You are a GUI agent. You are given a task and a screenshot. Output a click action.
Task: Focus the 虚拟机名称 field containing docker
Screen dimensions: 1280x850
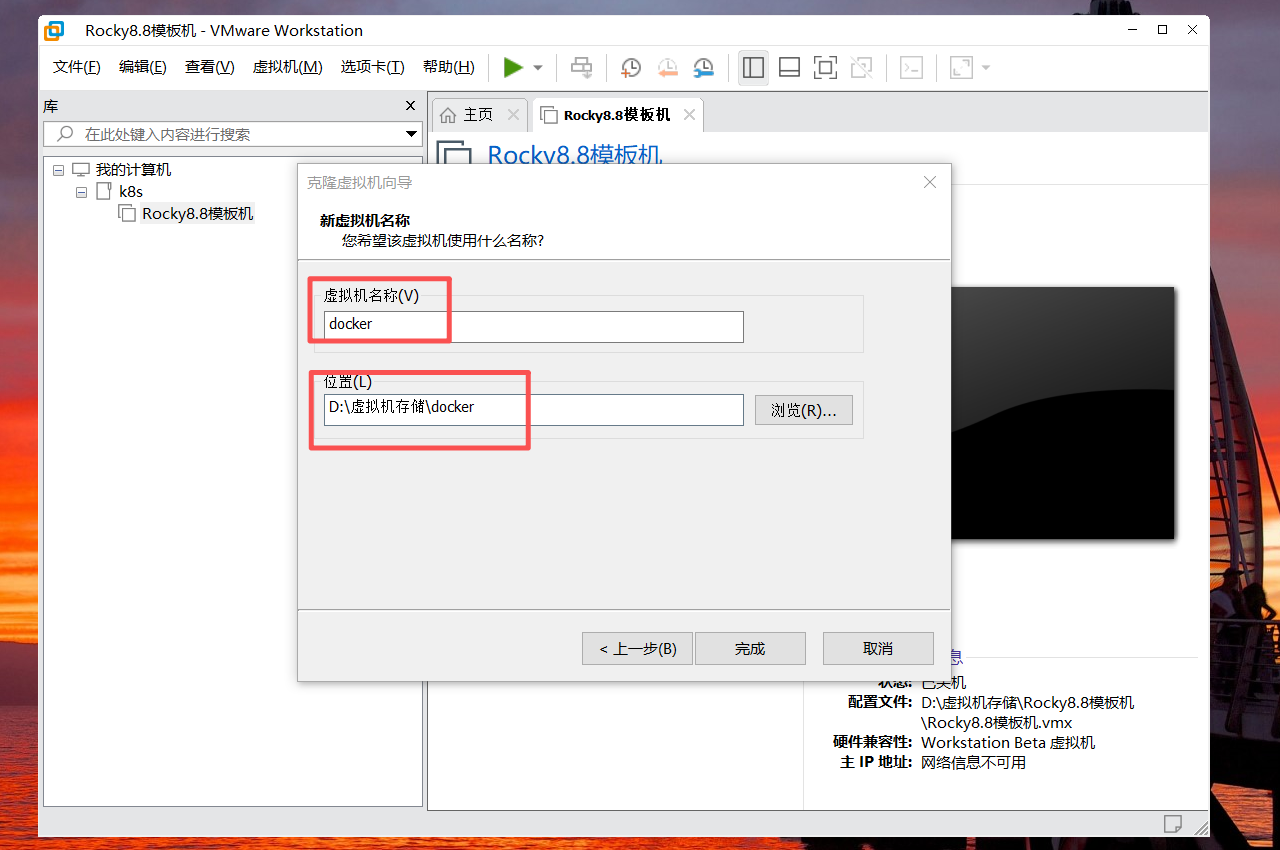point(534,326)
